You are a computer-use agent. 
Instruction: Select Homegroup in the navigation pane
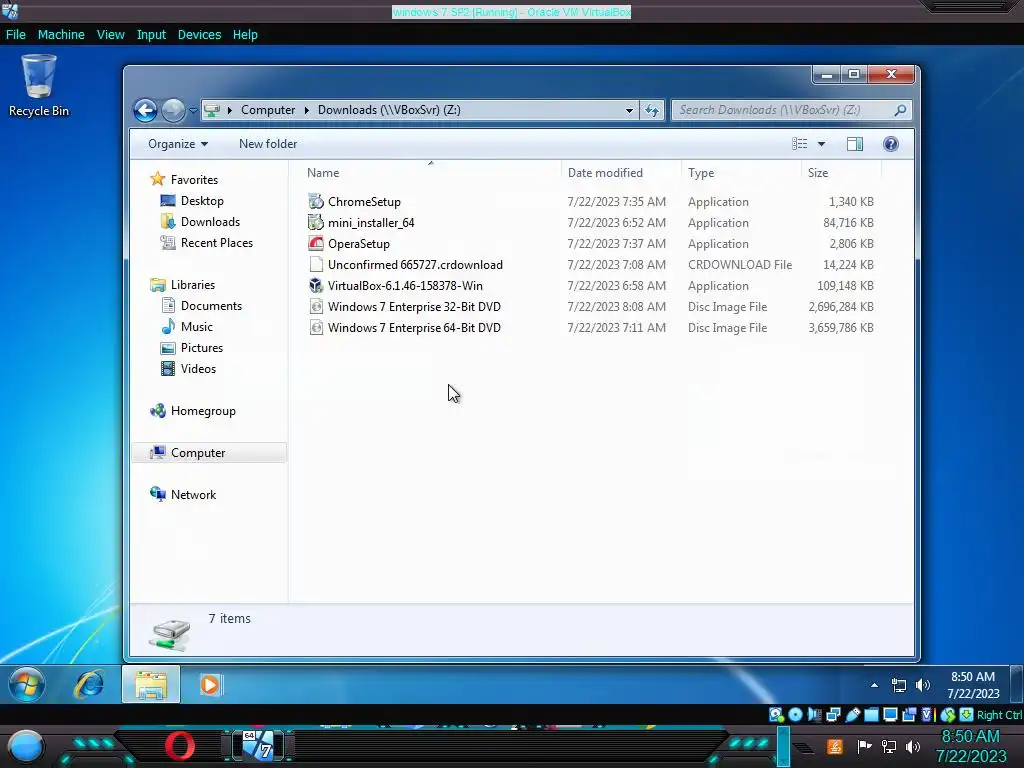202,411
